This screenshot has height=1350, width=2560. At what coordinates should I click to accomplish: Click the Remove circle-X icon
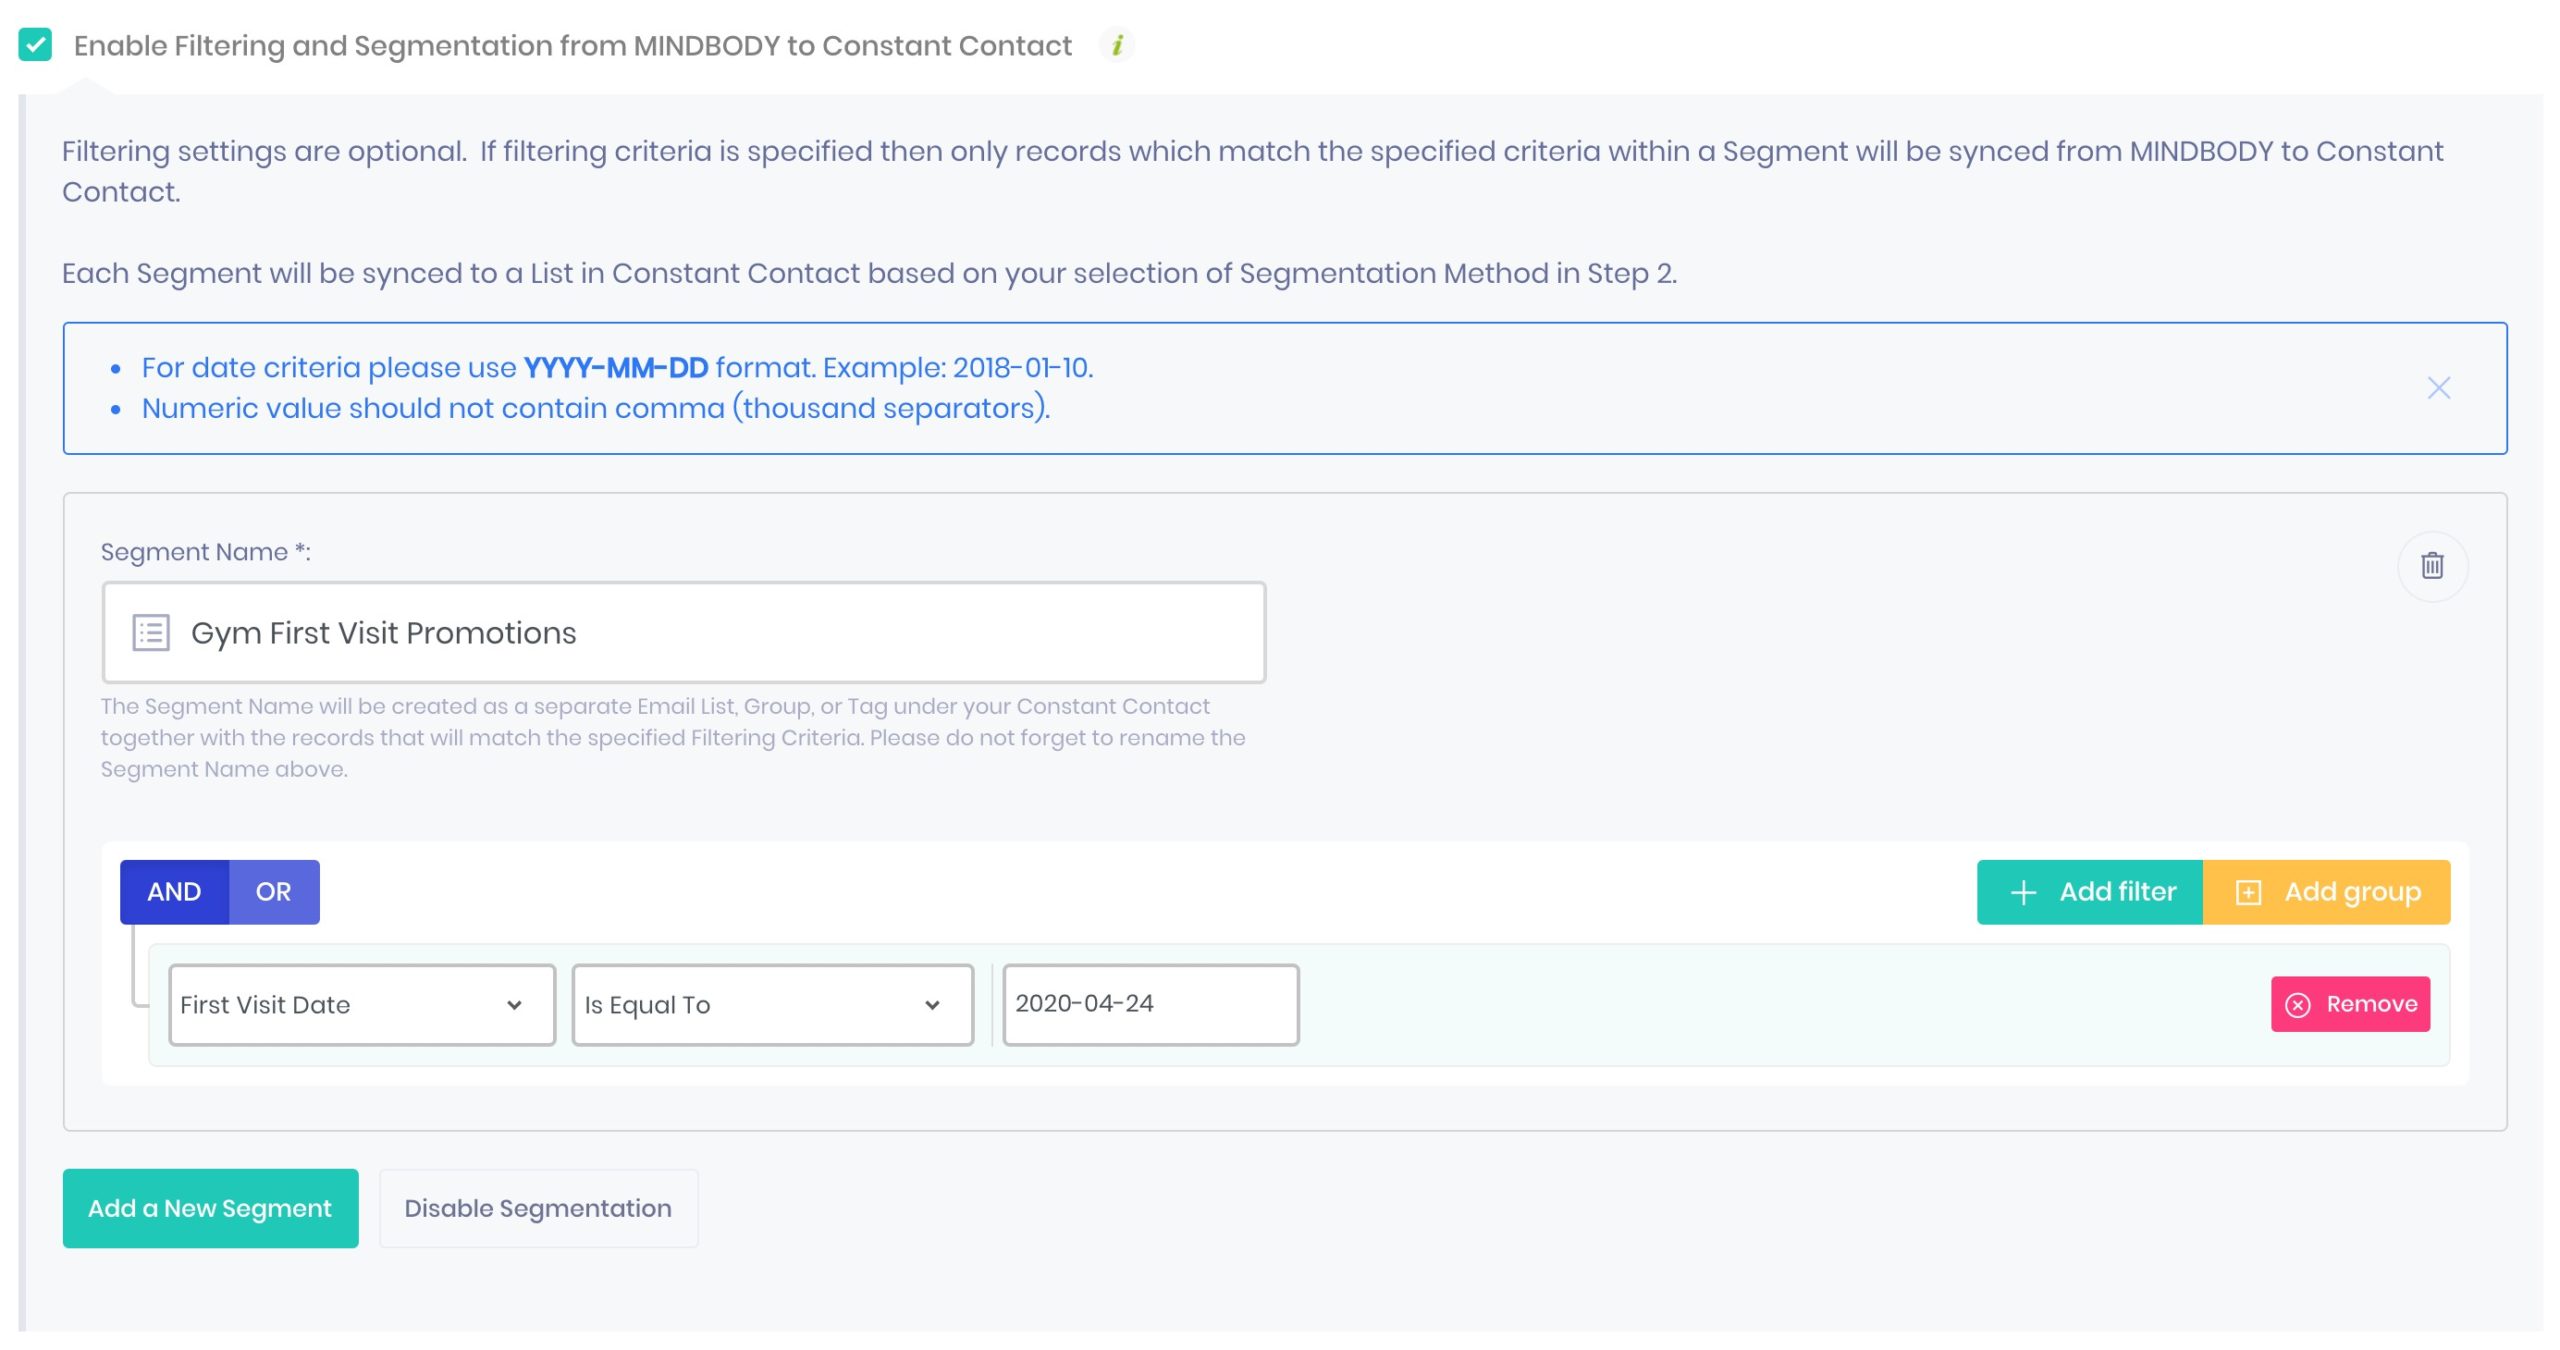2299,1003
